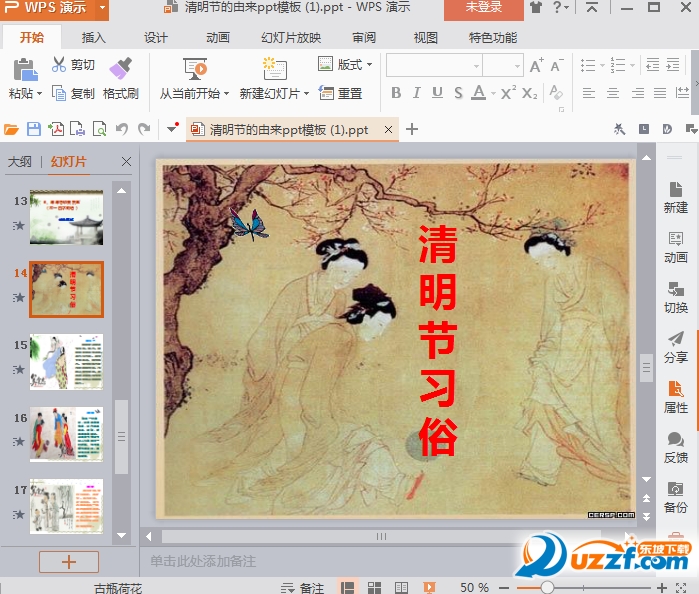Viewport: 699px width, 594px height.
Task: Open font size combo box
Action: (x=503, y=66)
